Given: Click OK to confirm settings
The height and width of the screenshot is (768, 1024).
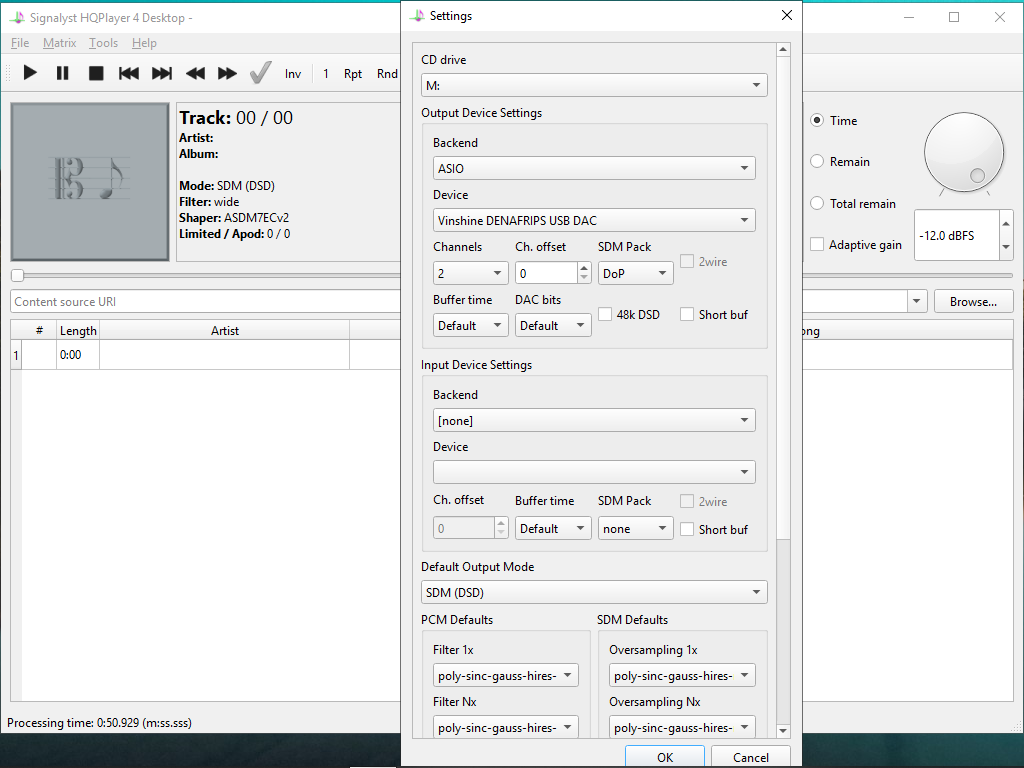Looking at the screenshot, I should tap(665, 757).
